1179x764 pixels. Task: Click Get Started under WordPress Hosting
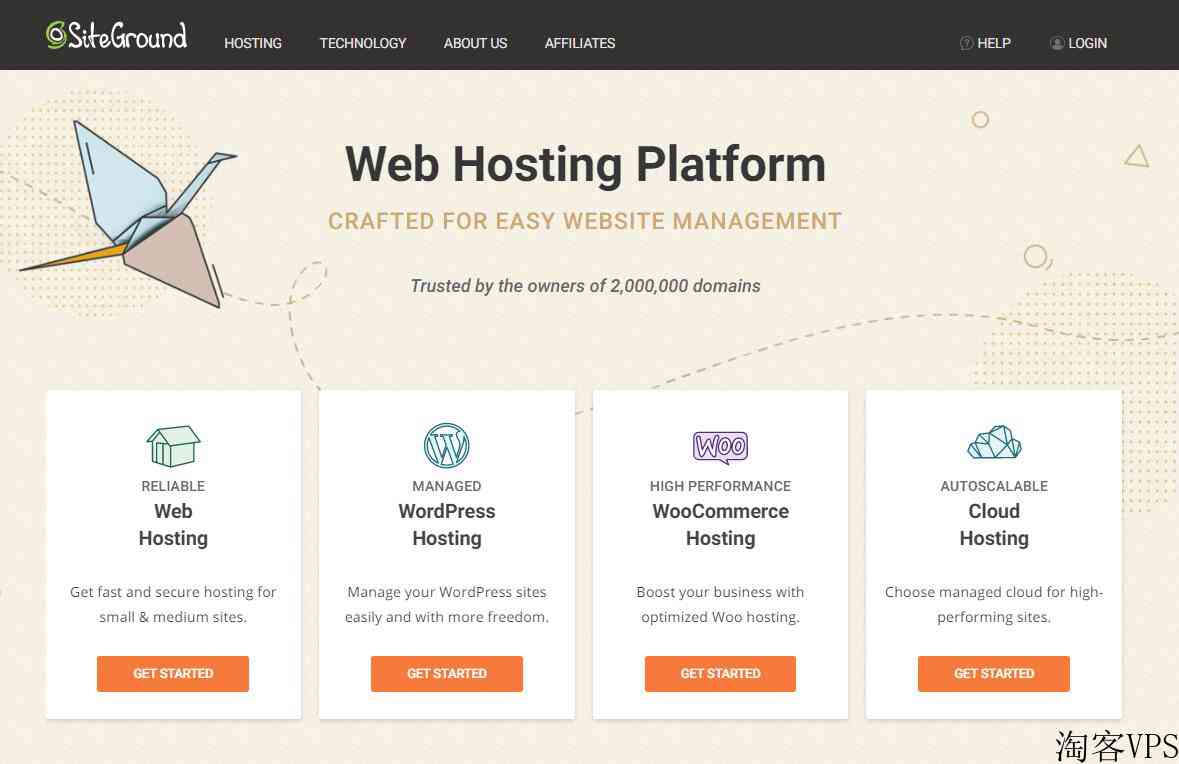click(x=447, y=674)
